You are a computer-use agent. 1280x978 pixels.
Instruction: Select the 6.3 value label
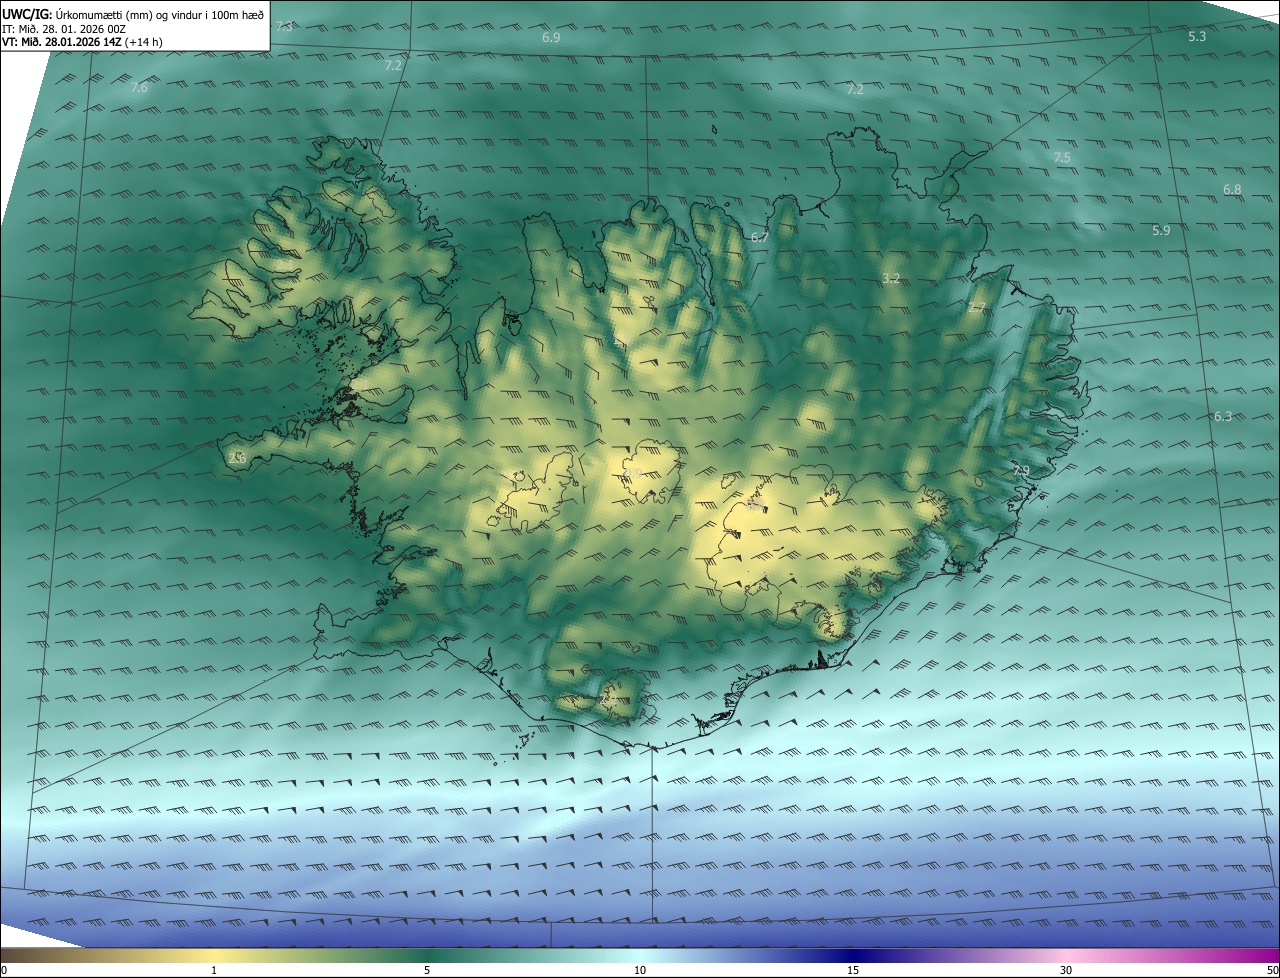(x=1223, y=416)
